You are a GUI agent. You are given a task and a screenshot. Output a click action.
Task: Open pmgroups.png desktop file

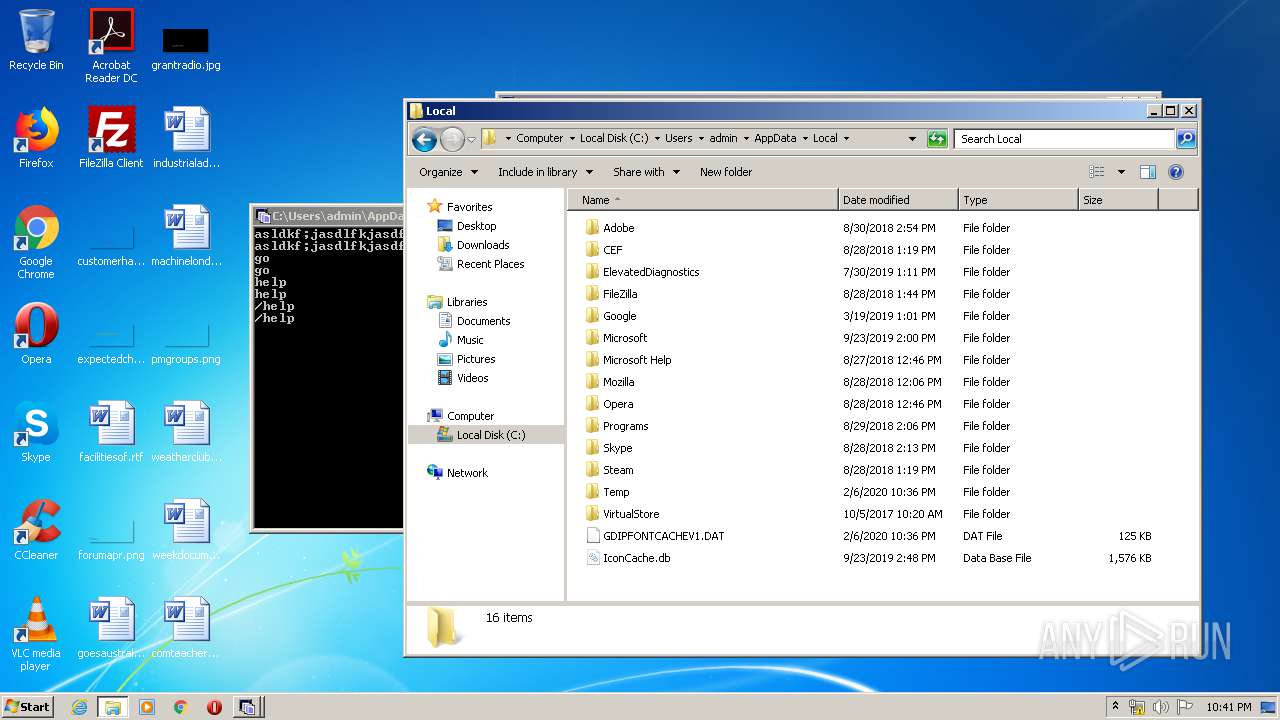point(186,340)
